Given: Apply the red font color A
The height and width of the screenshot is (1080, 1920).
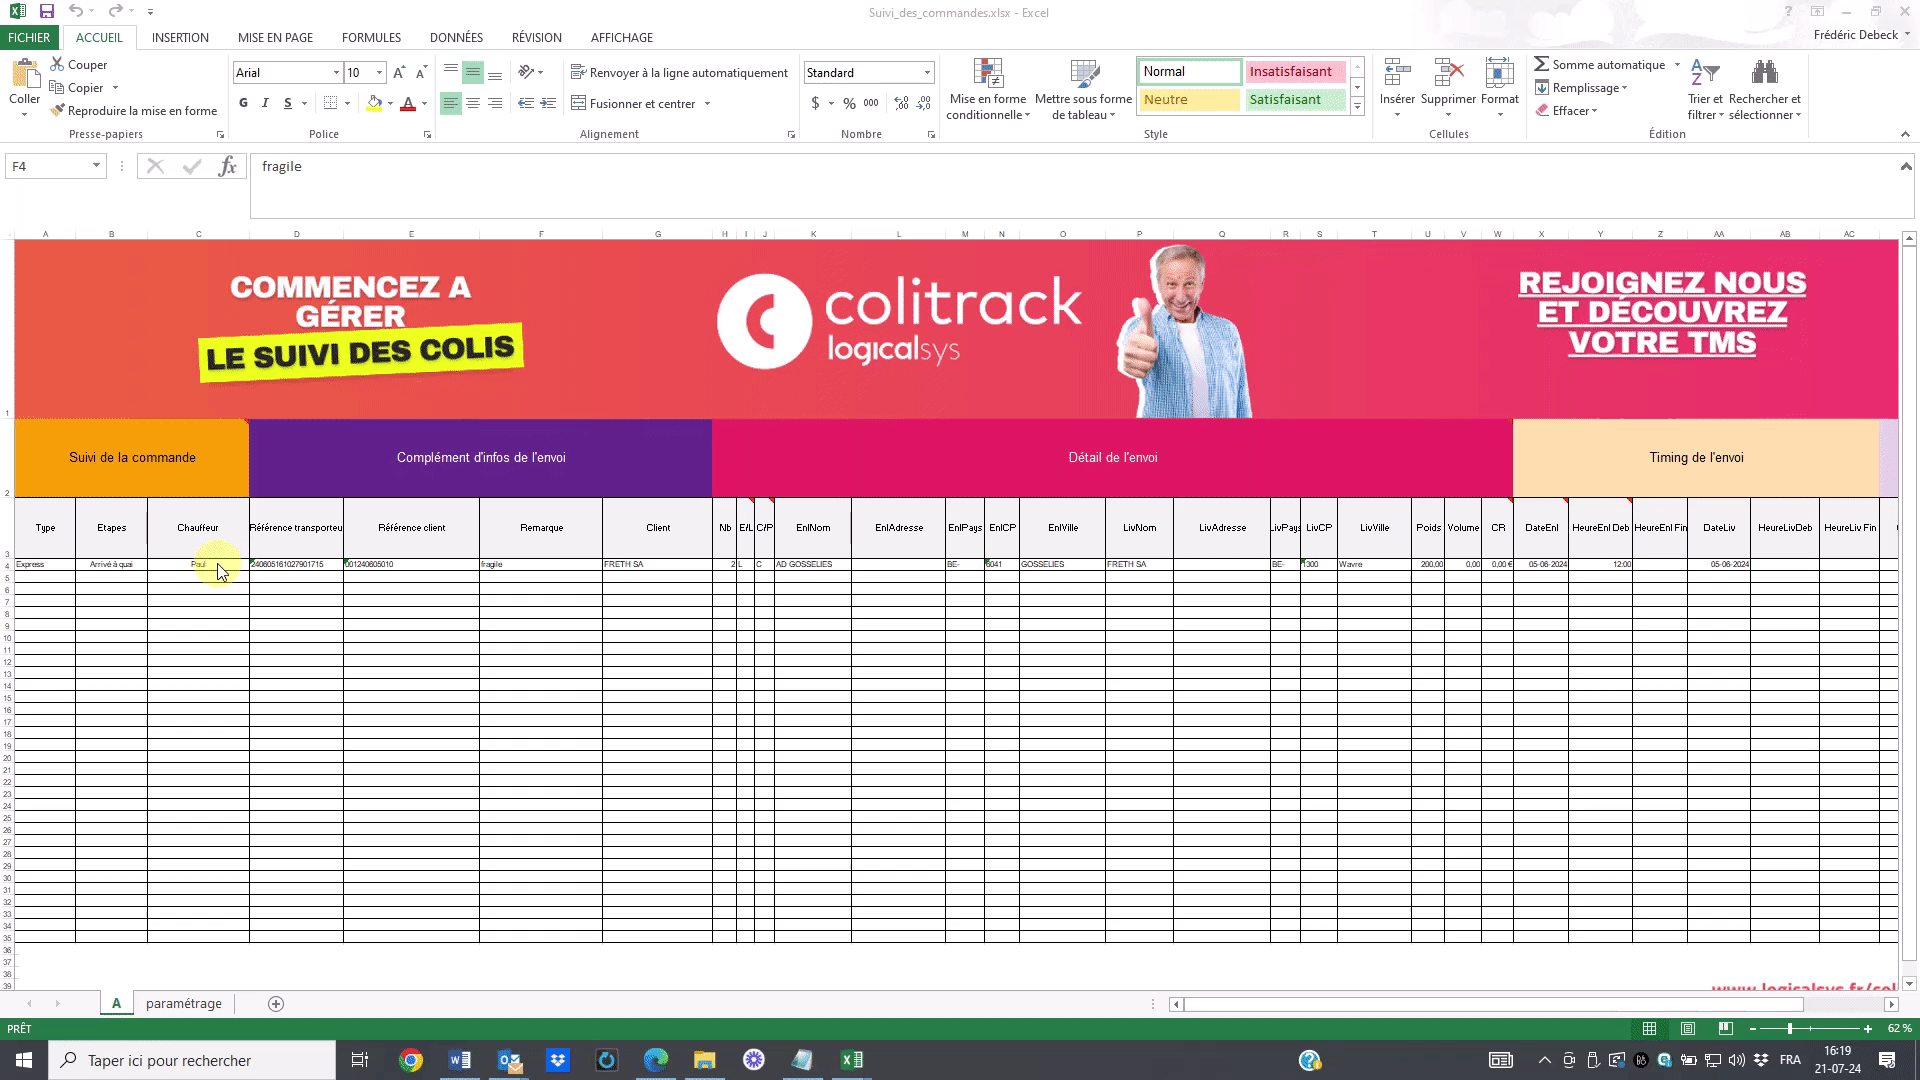Looking at the screenshot, I should point(408,103).
